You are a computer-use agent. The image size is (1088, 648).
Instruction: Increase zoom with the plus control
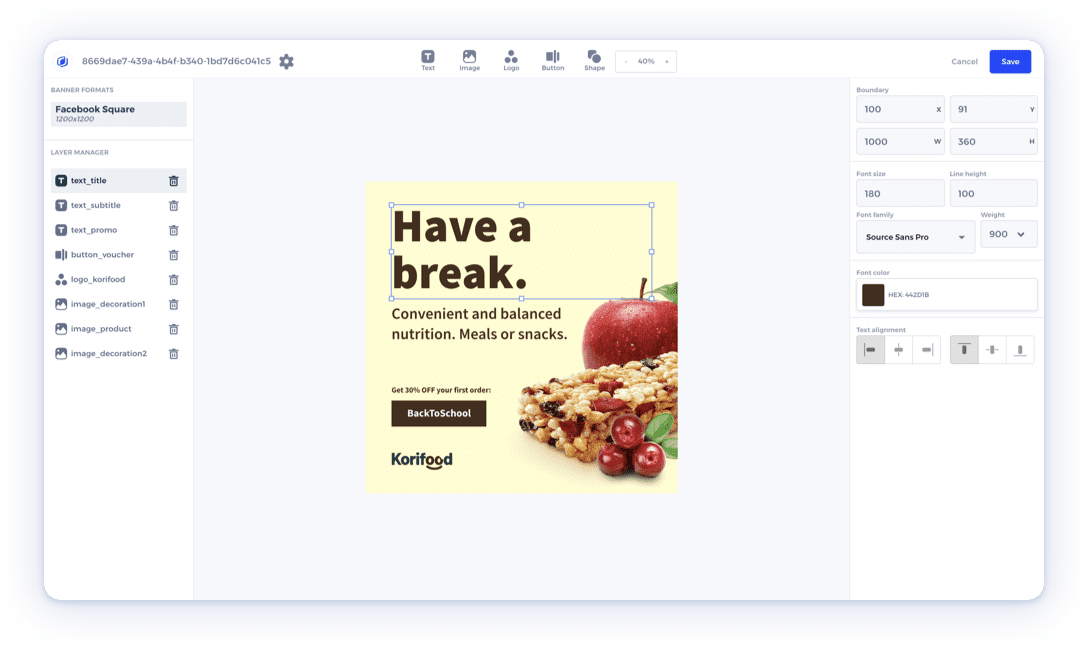click(667, 62)
